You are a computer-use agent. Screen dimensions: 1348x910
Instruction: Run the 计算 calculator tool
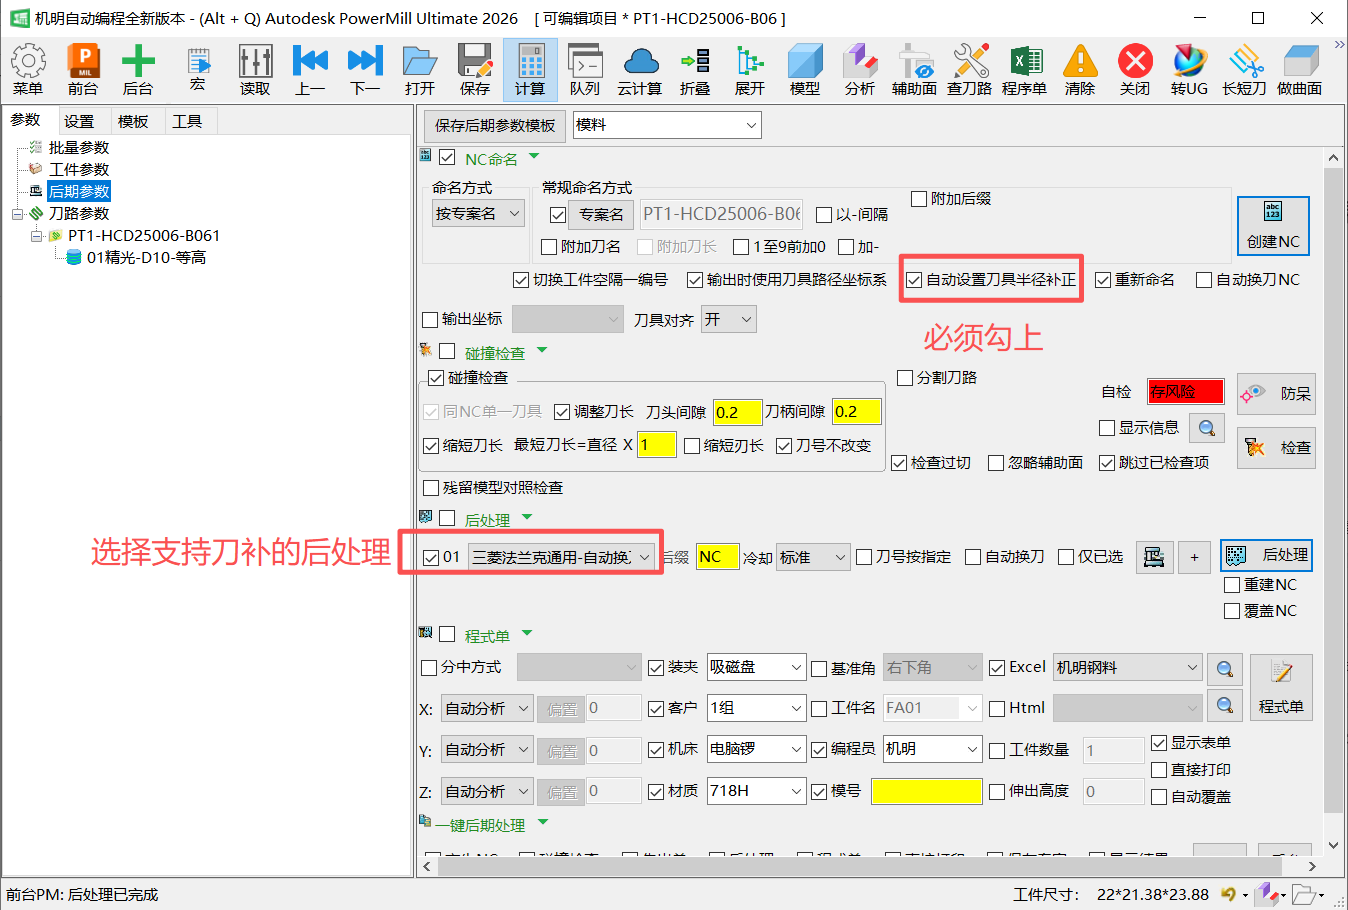530,69
